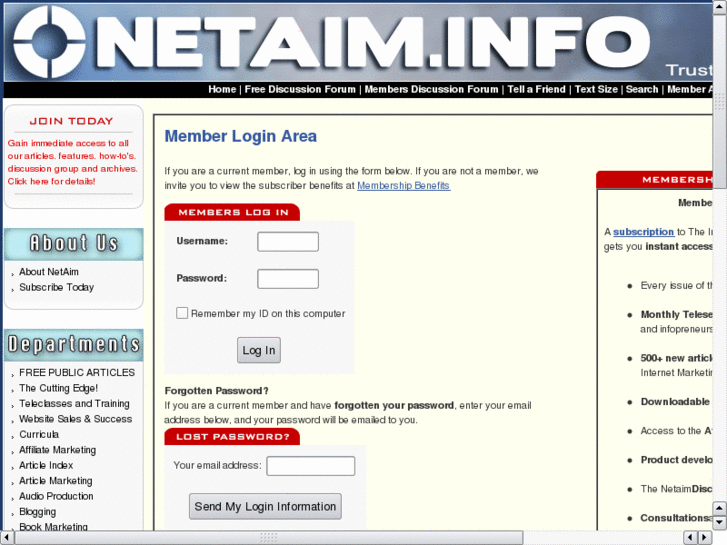Click the MEMBERS LOG IN red tab label
Viewport: 727px width, 545px height.
[233, 212]
